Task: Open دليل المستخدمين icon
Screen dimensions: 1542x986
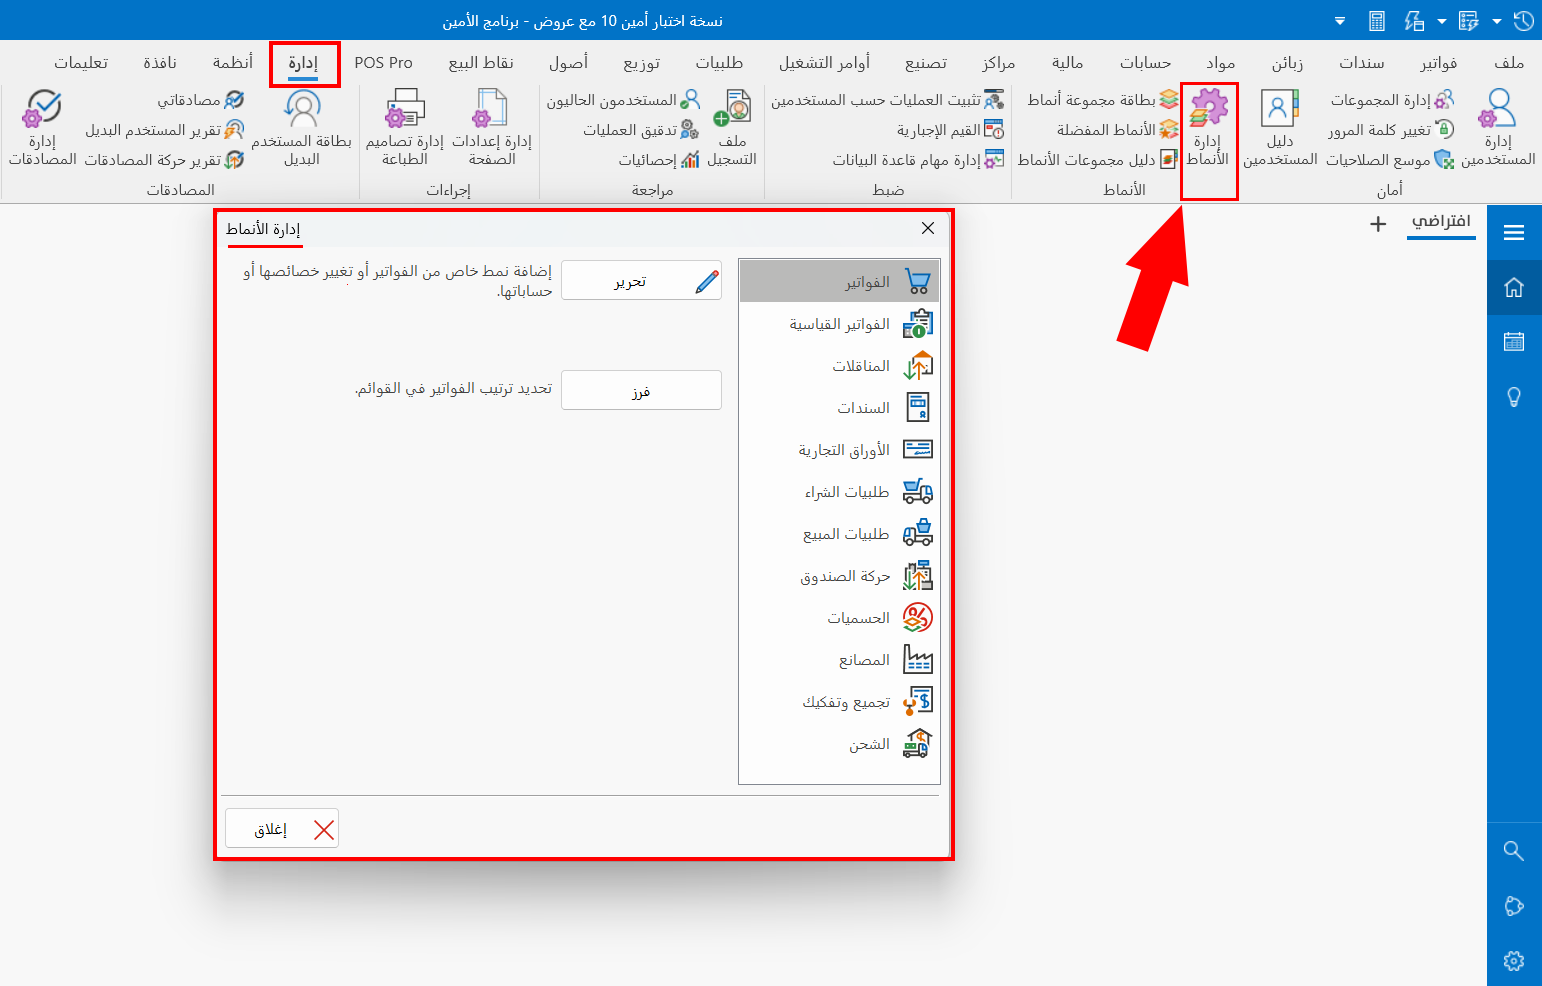Action: 1280,127
